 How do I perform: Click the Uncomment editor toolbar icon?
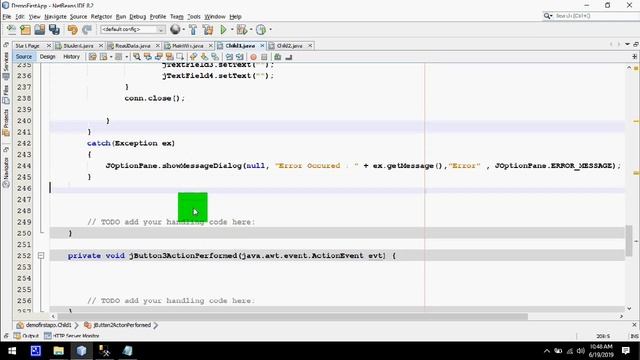click(x=289, y=57)
